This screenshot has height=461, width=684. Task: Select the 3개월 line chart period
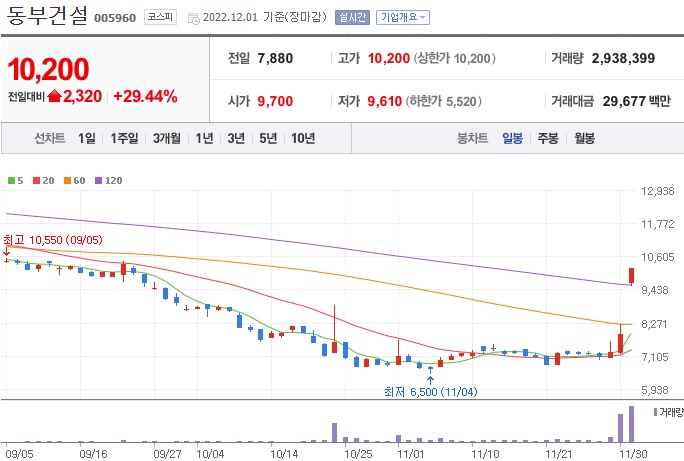pyautogui.click(x=167, y=138)
